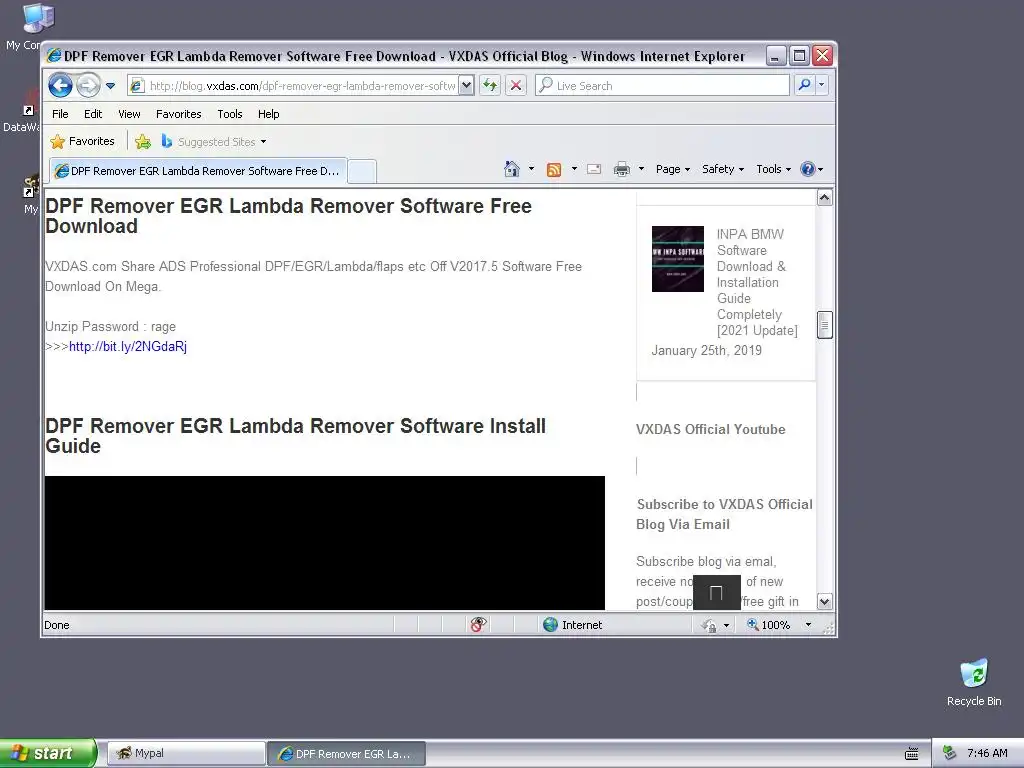The width and height of the screenshot is (1024, 768).
Task: Open the File menu
Action: (60, 114)
